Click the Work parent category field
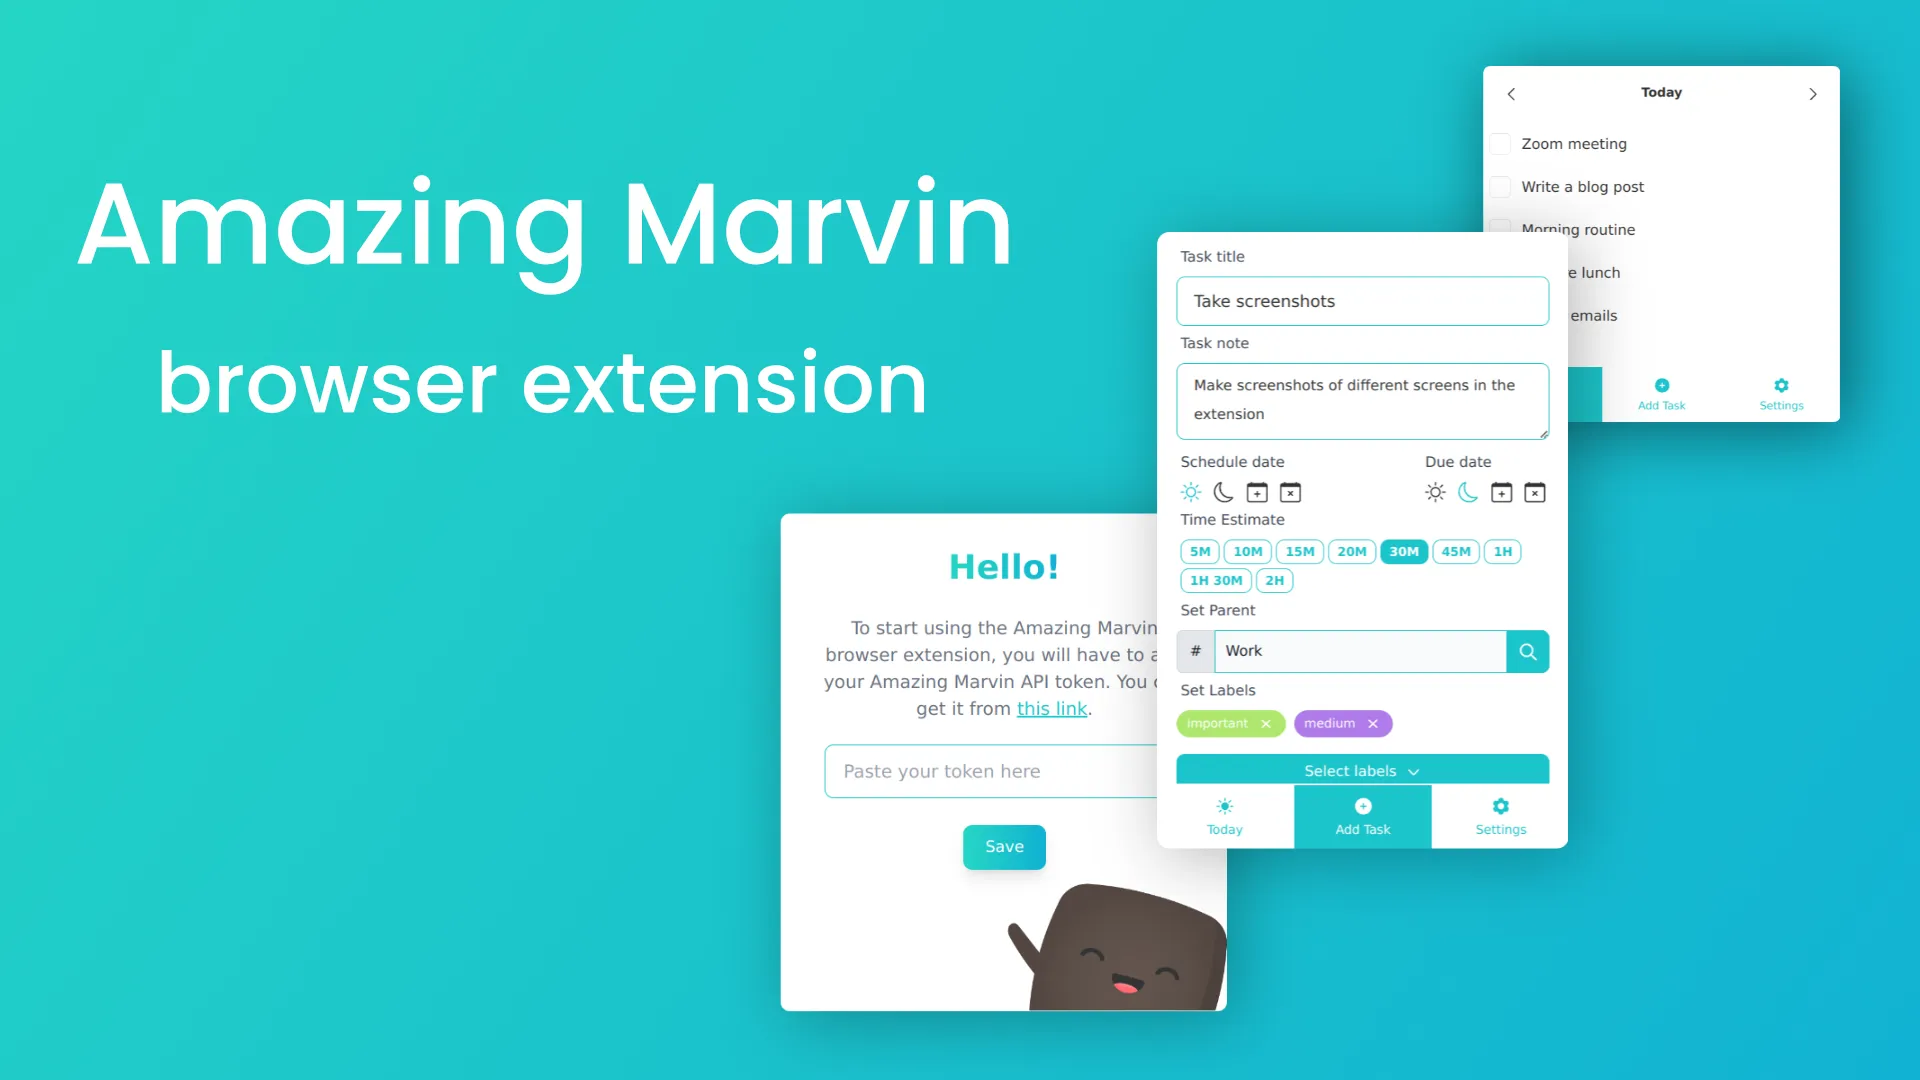1920x1080 pixels. pos(1358,650)
